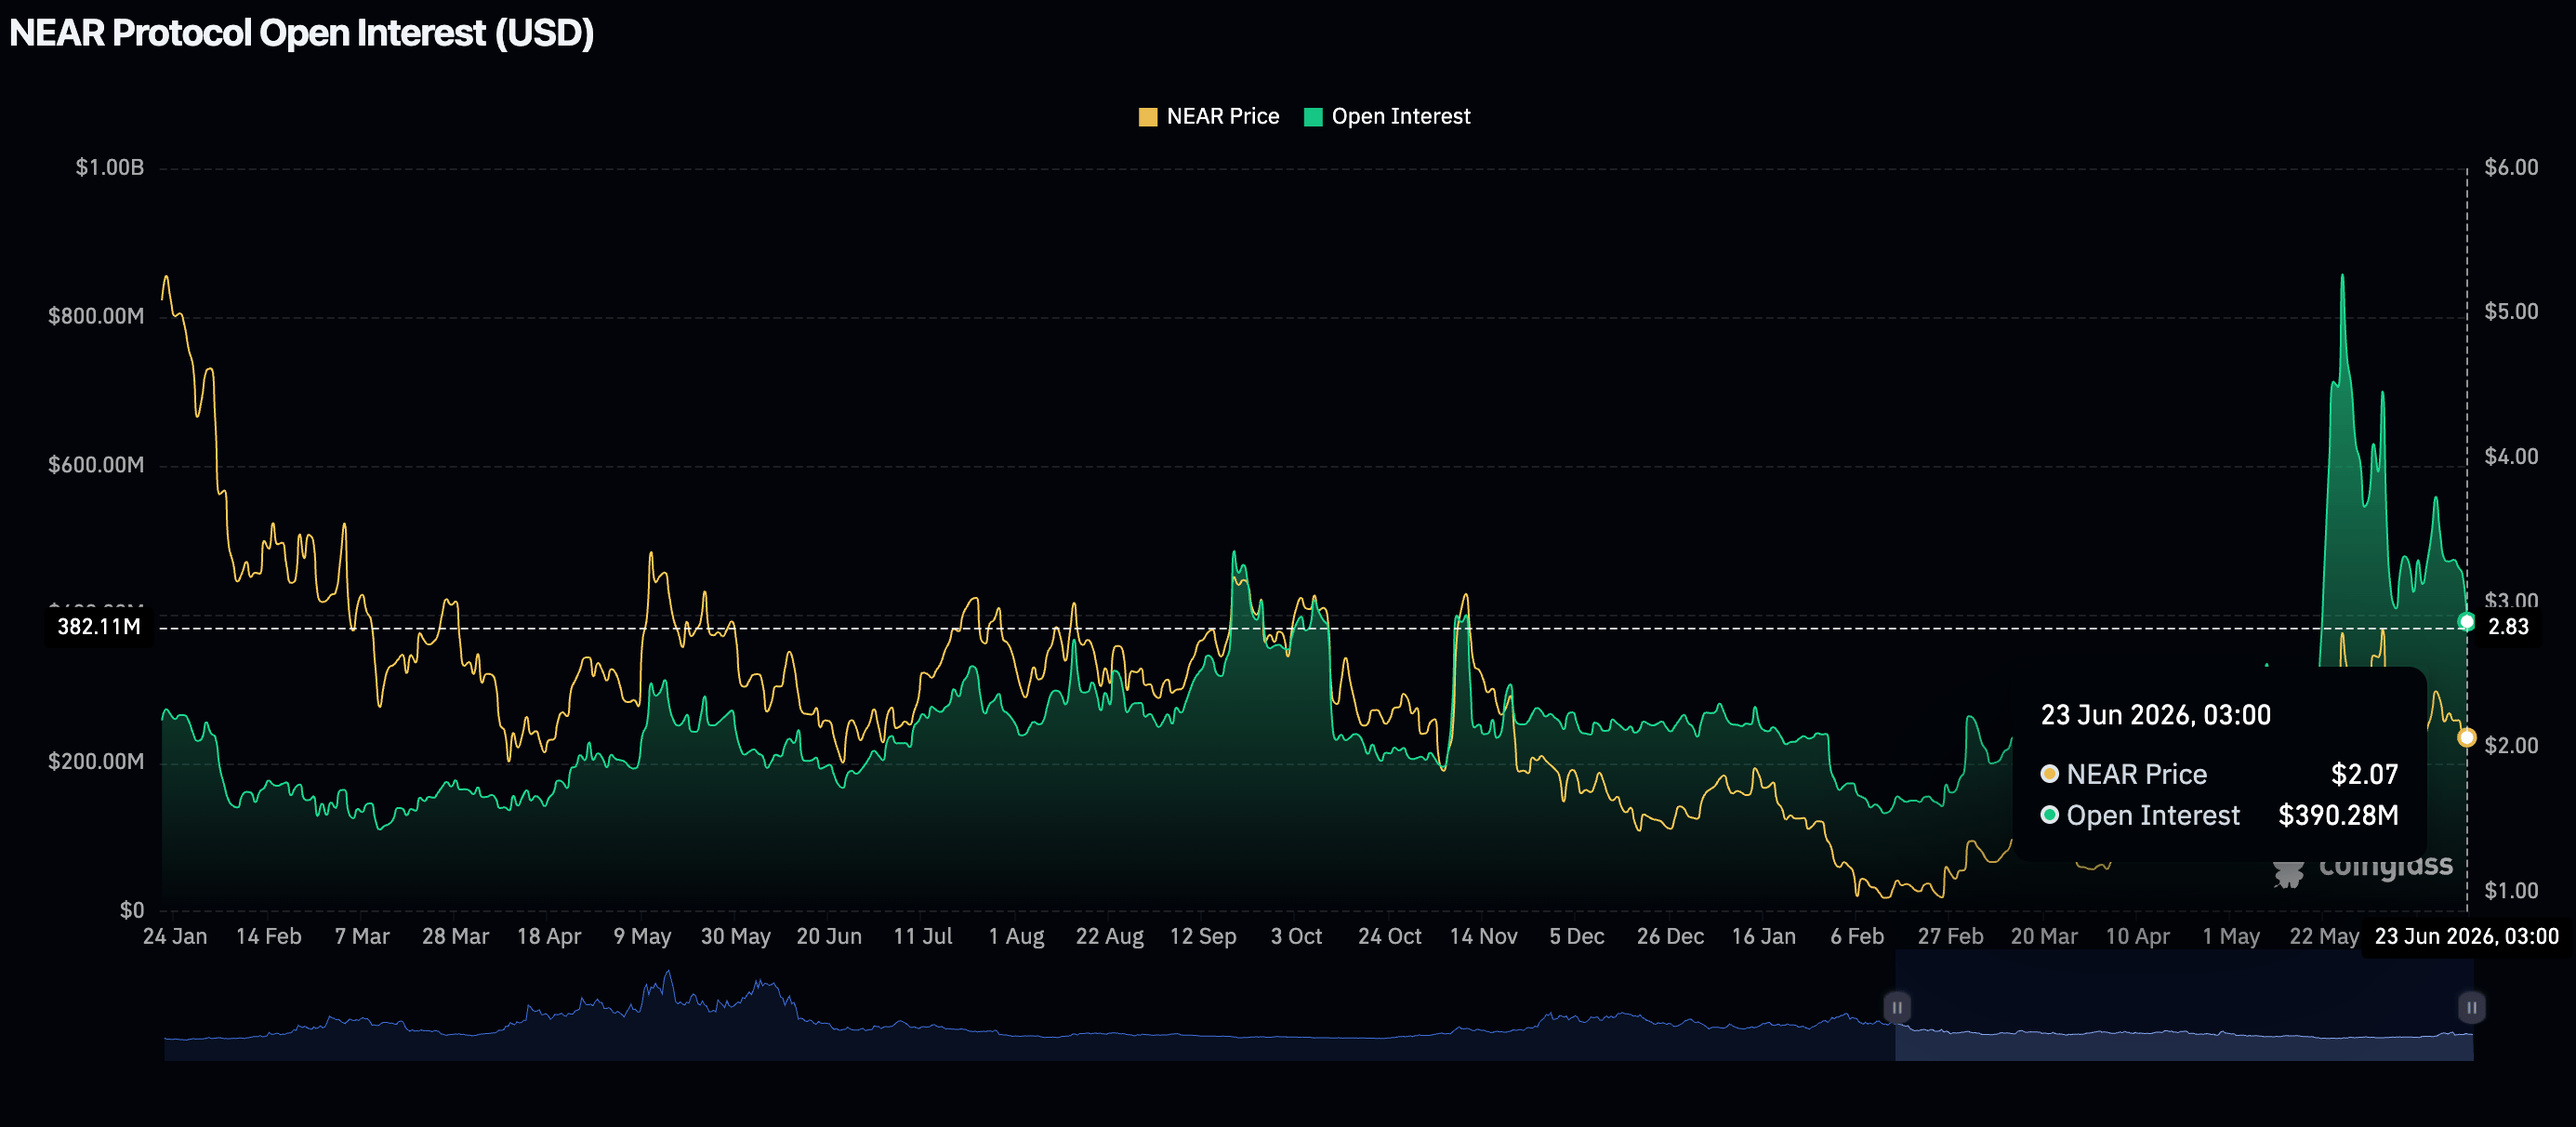Viewport: 2576px width, 1127px height.
Task: Click the 10 Apr x-axis label
Action: pos(2138,937)
